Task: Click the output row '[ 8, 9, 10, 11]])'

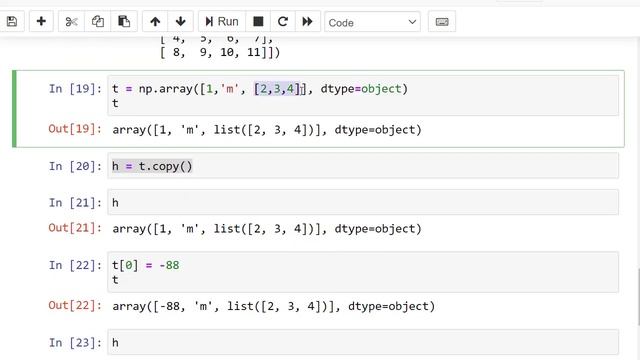Action: pos(220,52)
